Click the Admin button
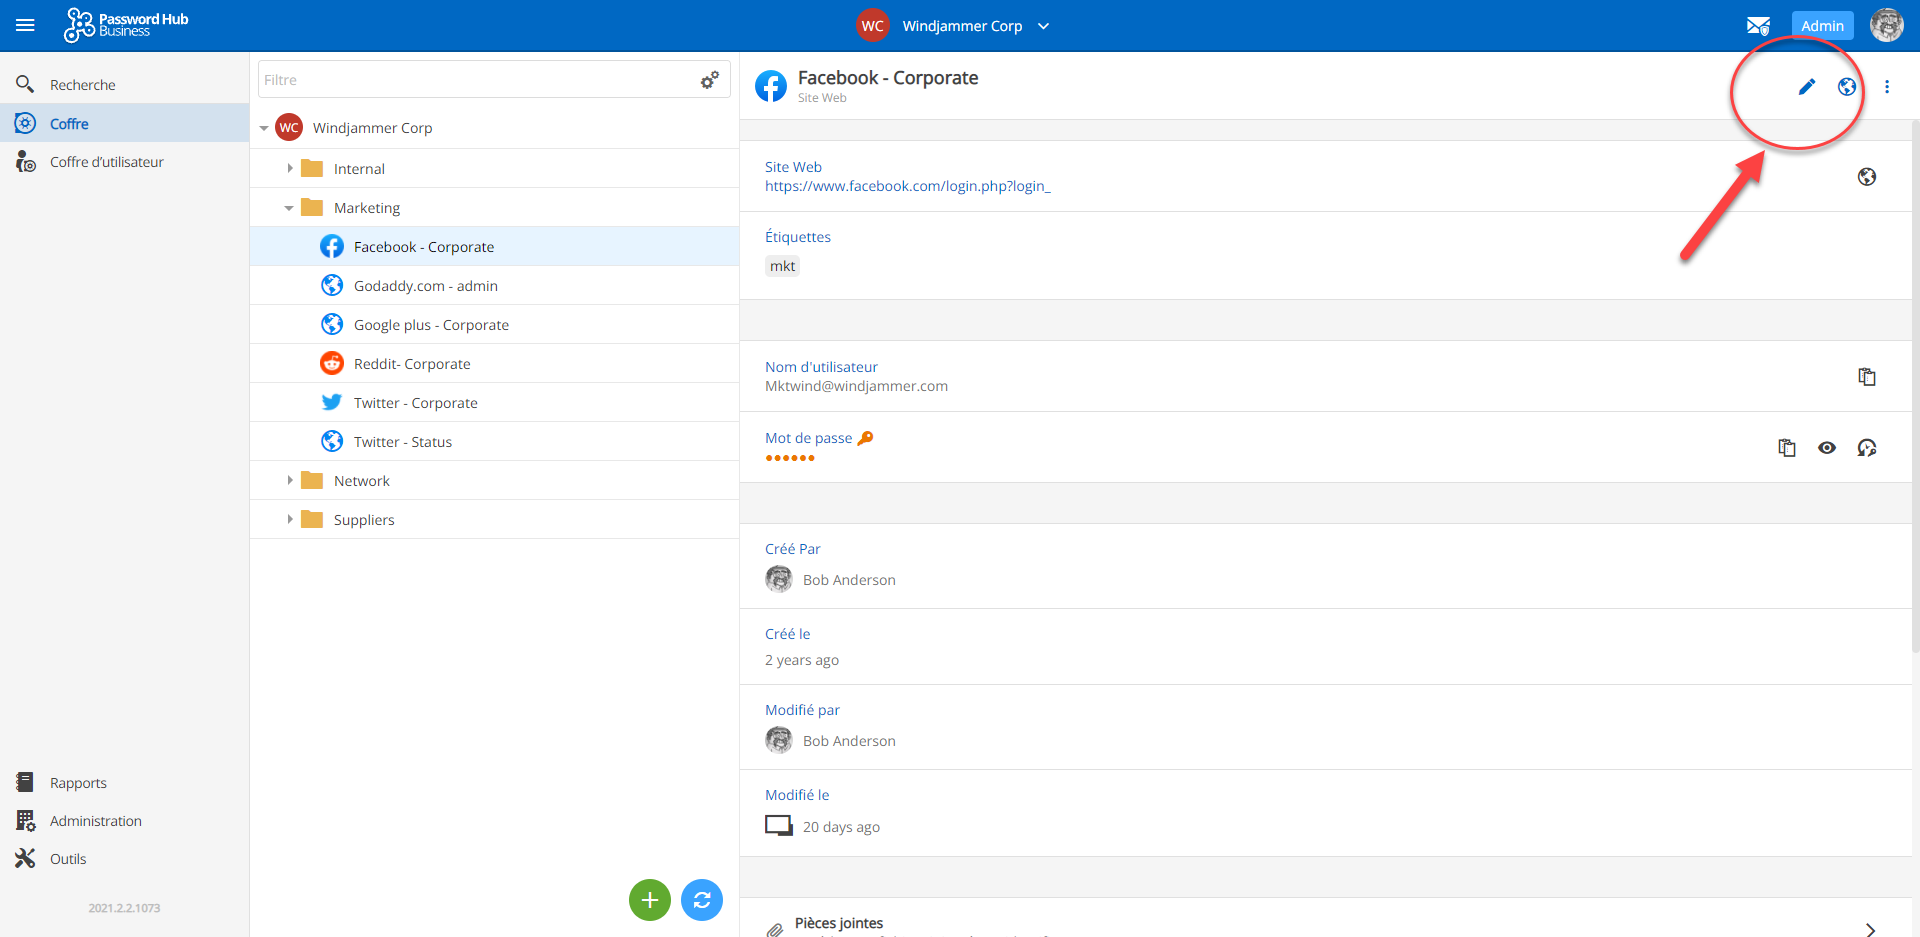Image resolution: width=1920 pixels, height=937 pixels. 1821,26
